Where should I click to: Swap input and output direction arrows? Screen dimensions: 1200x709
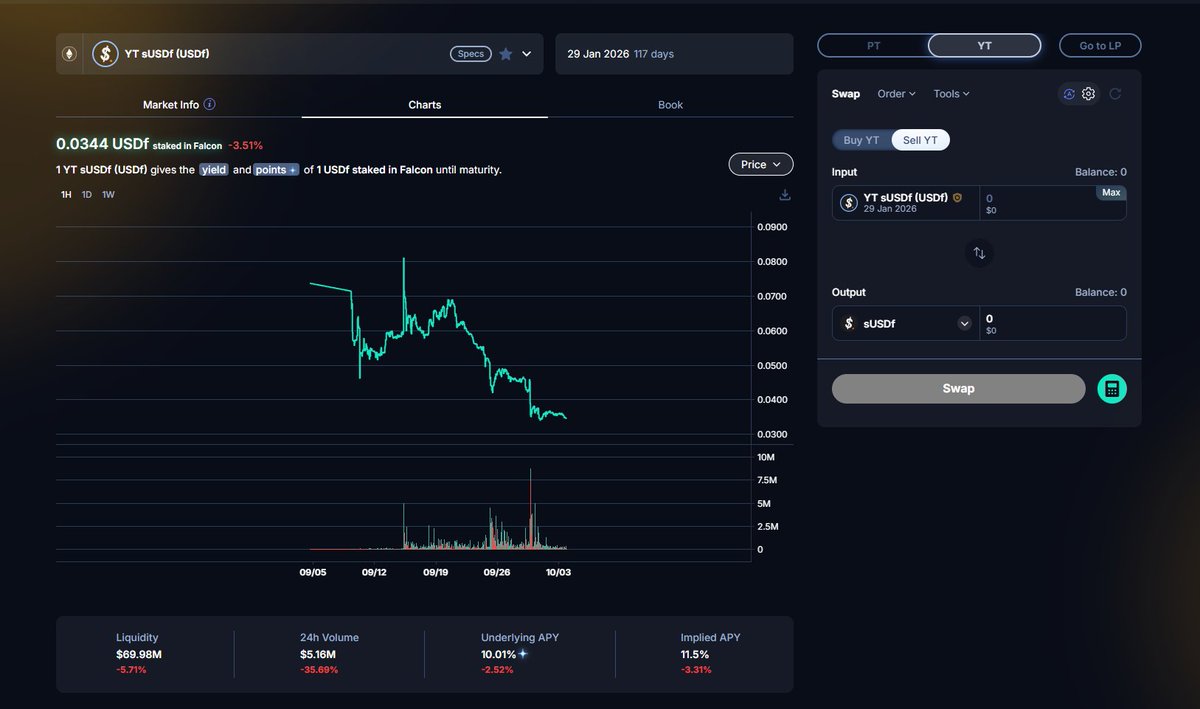click(x=979, y=254)
